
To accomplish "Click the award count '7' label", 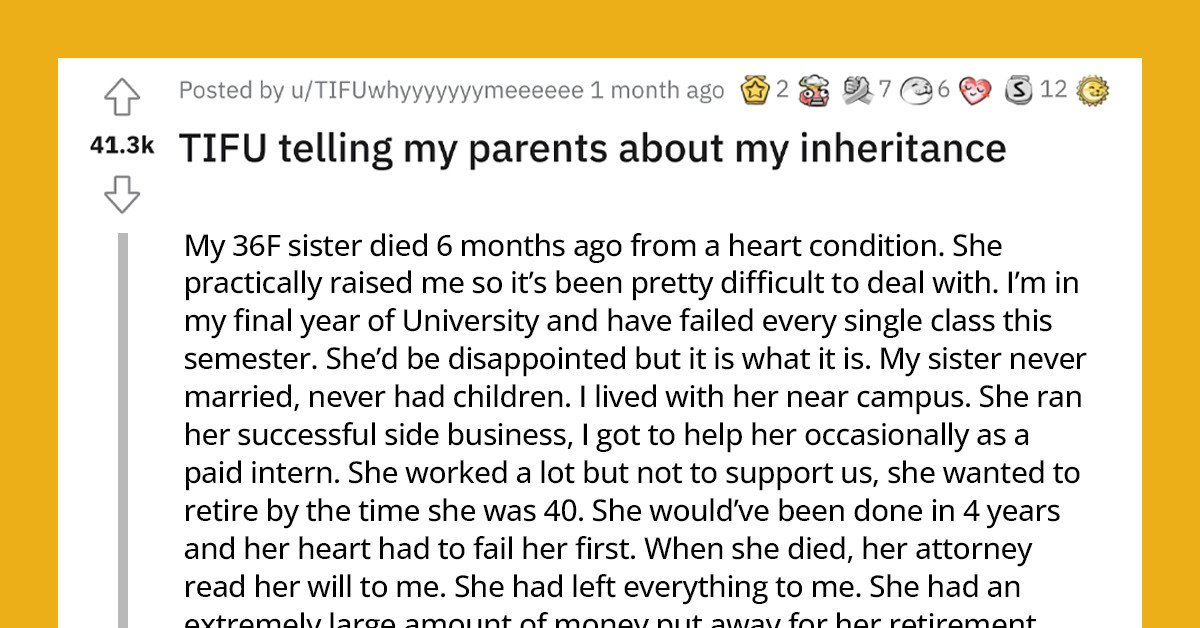I will [884, 89].
